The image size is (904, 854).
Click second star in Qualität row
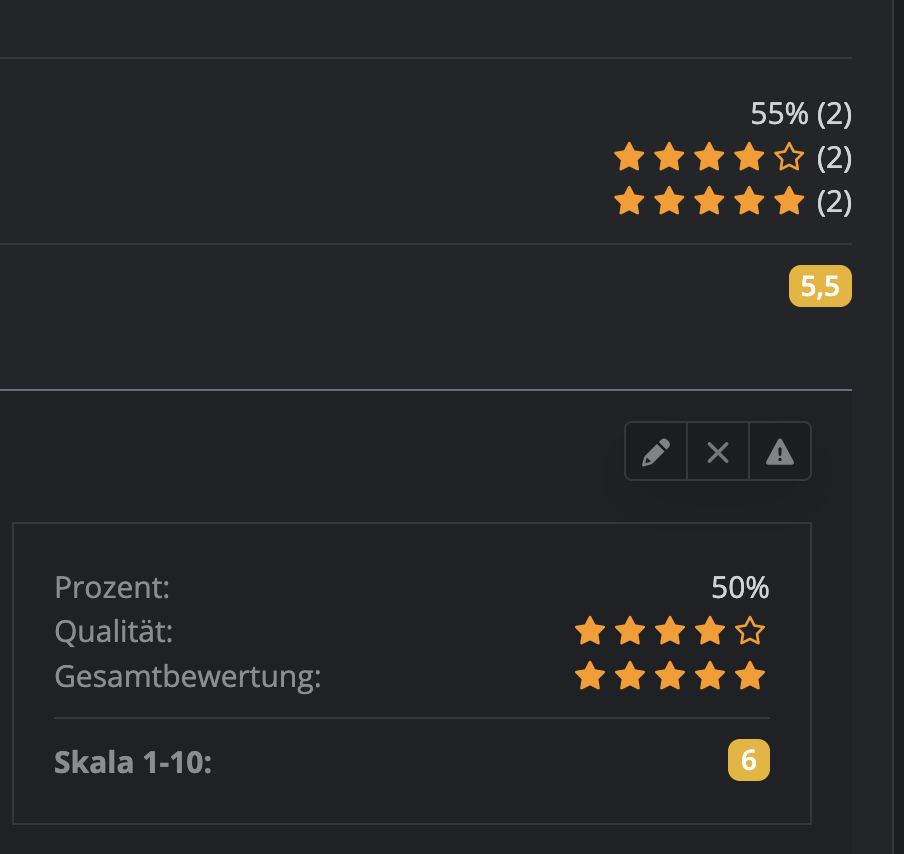coord(630,631)
